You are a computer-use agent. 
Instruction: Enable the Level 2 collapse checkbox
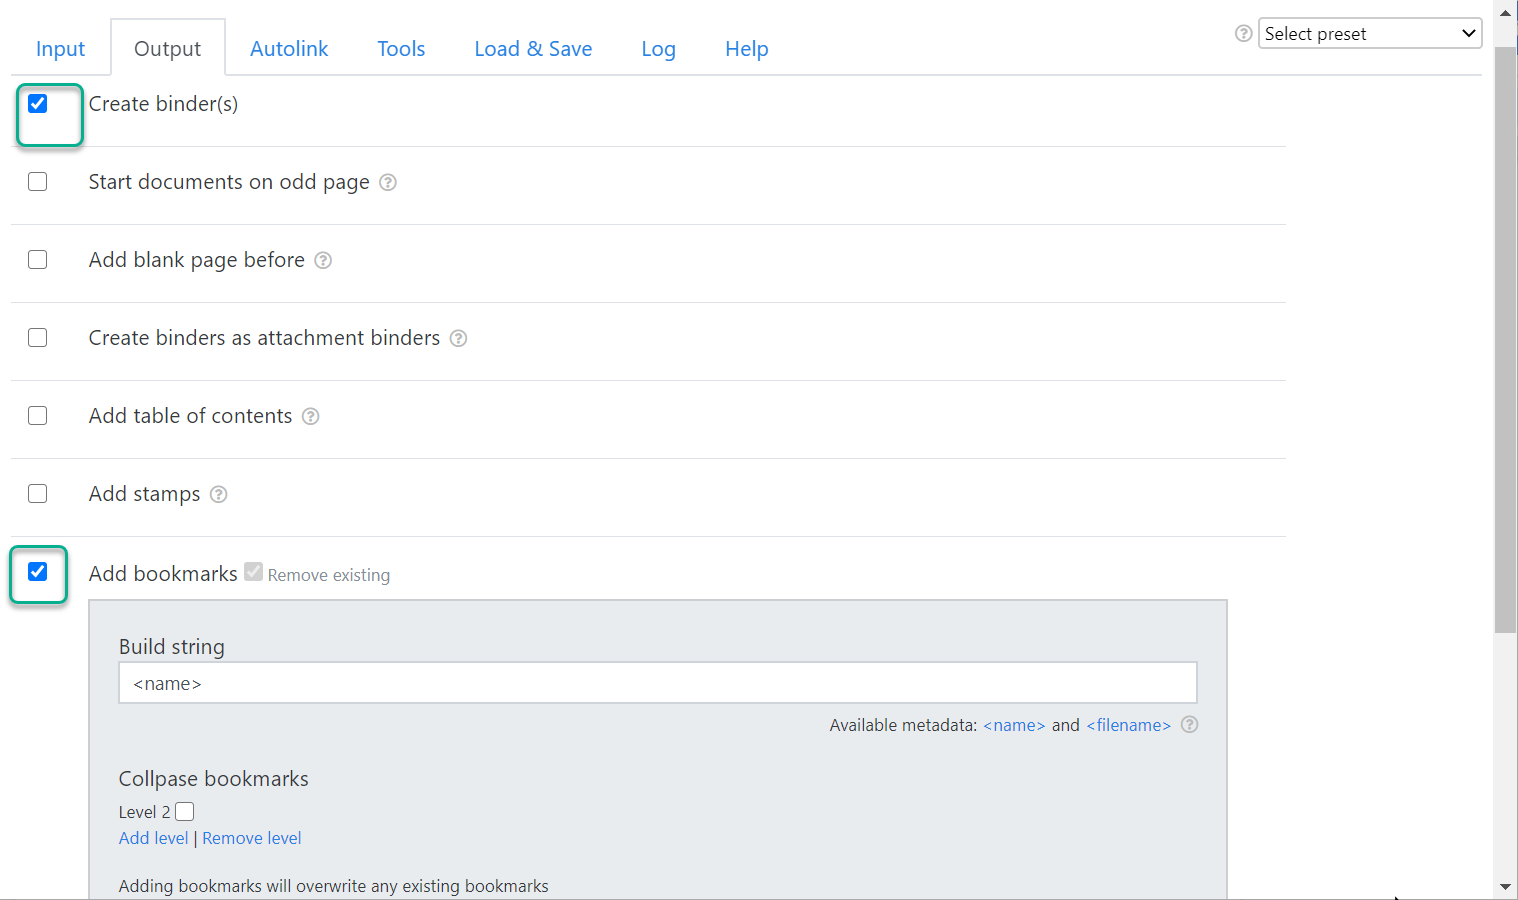coord(185,811)
